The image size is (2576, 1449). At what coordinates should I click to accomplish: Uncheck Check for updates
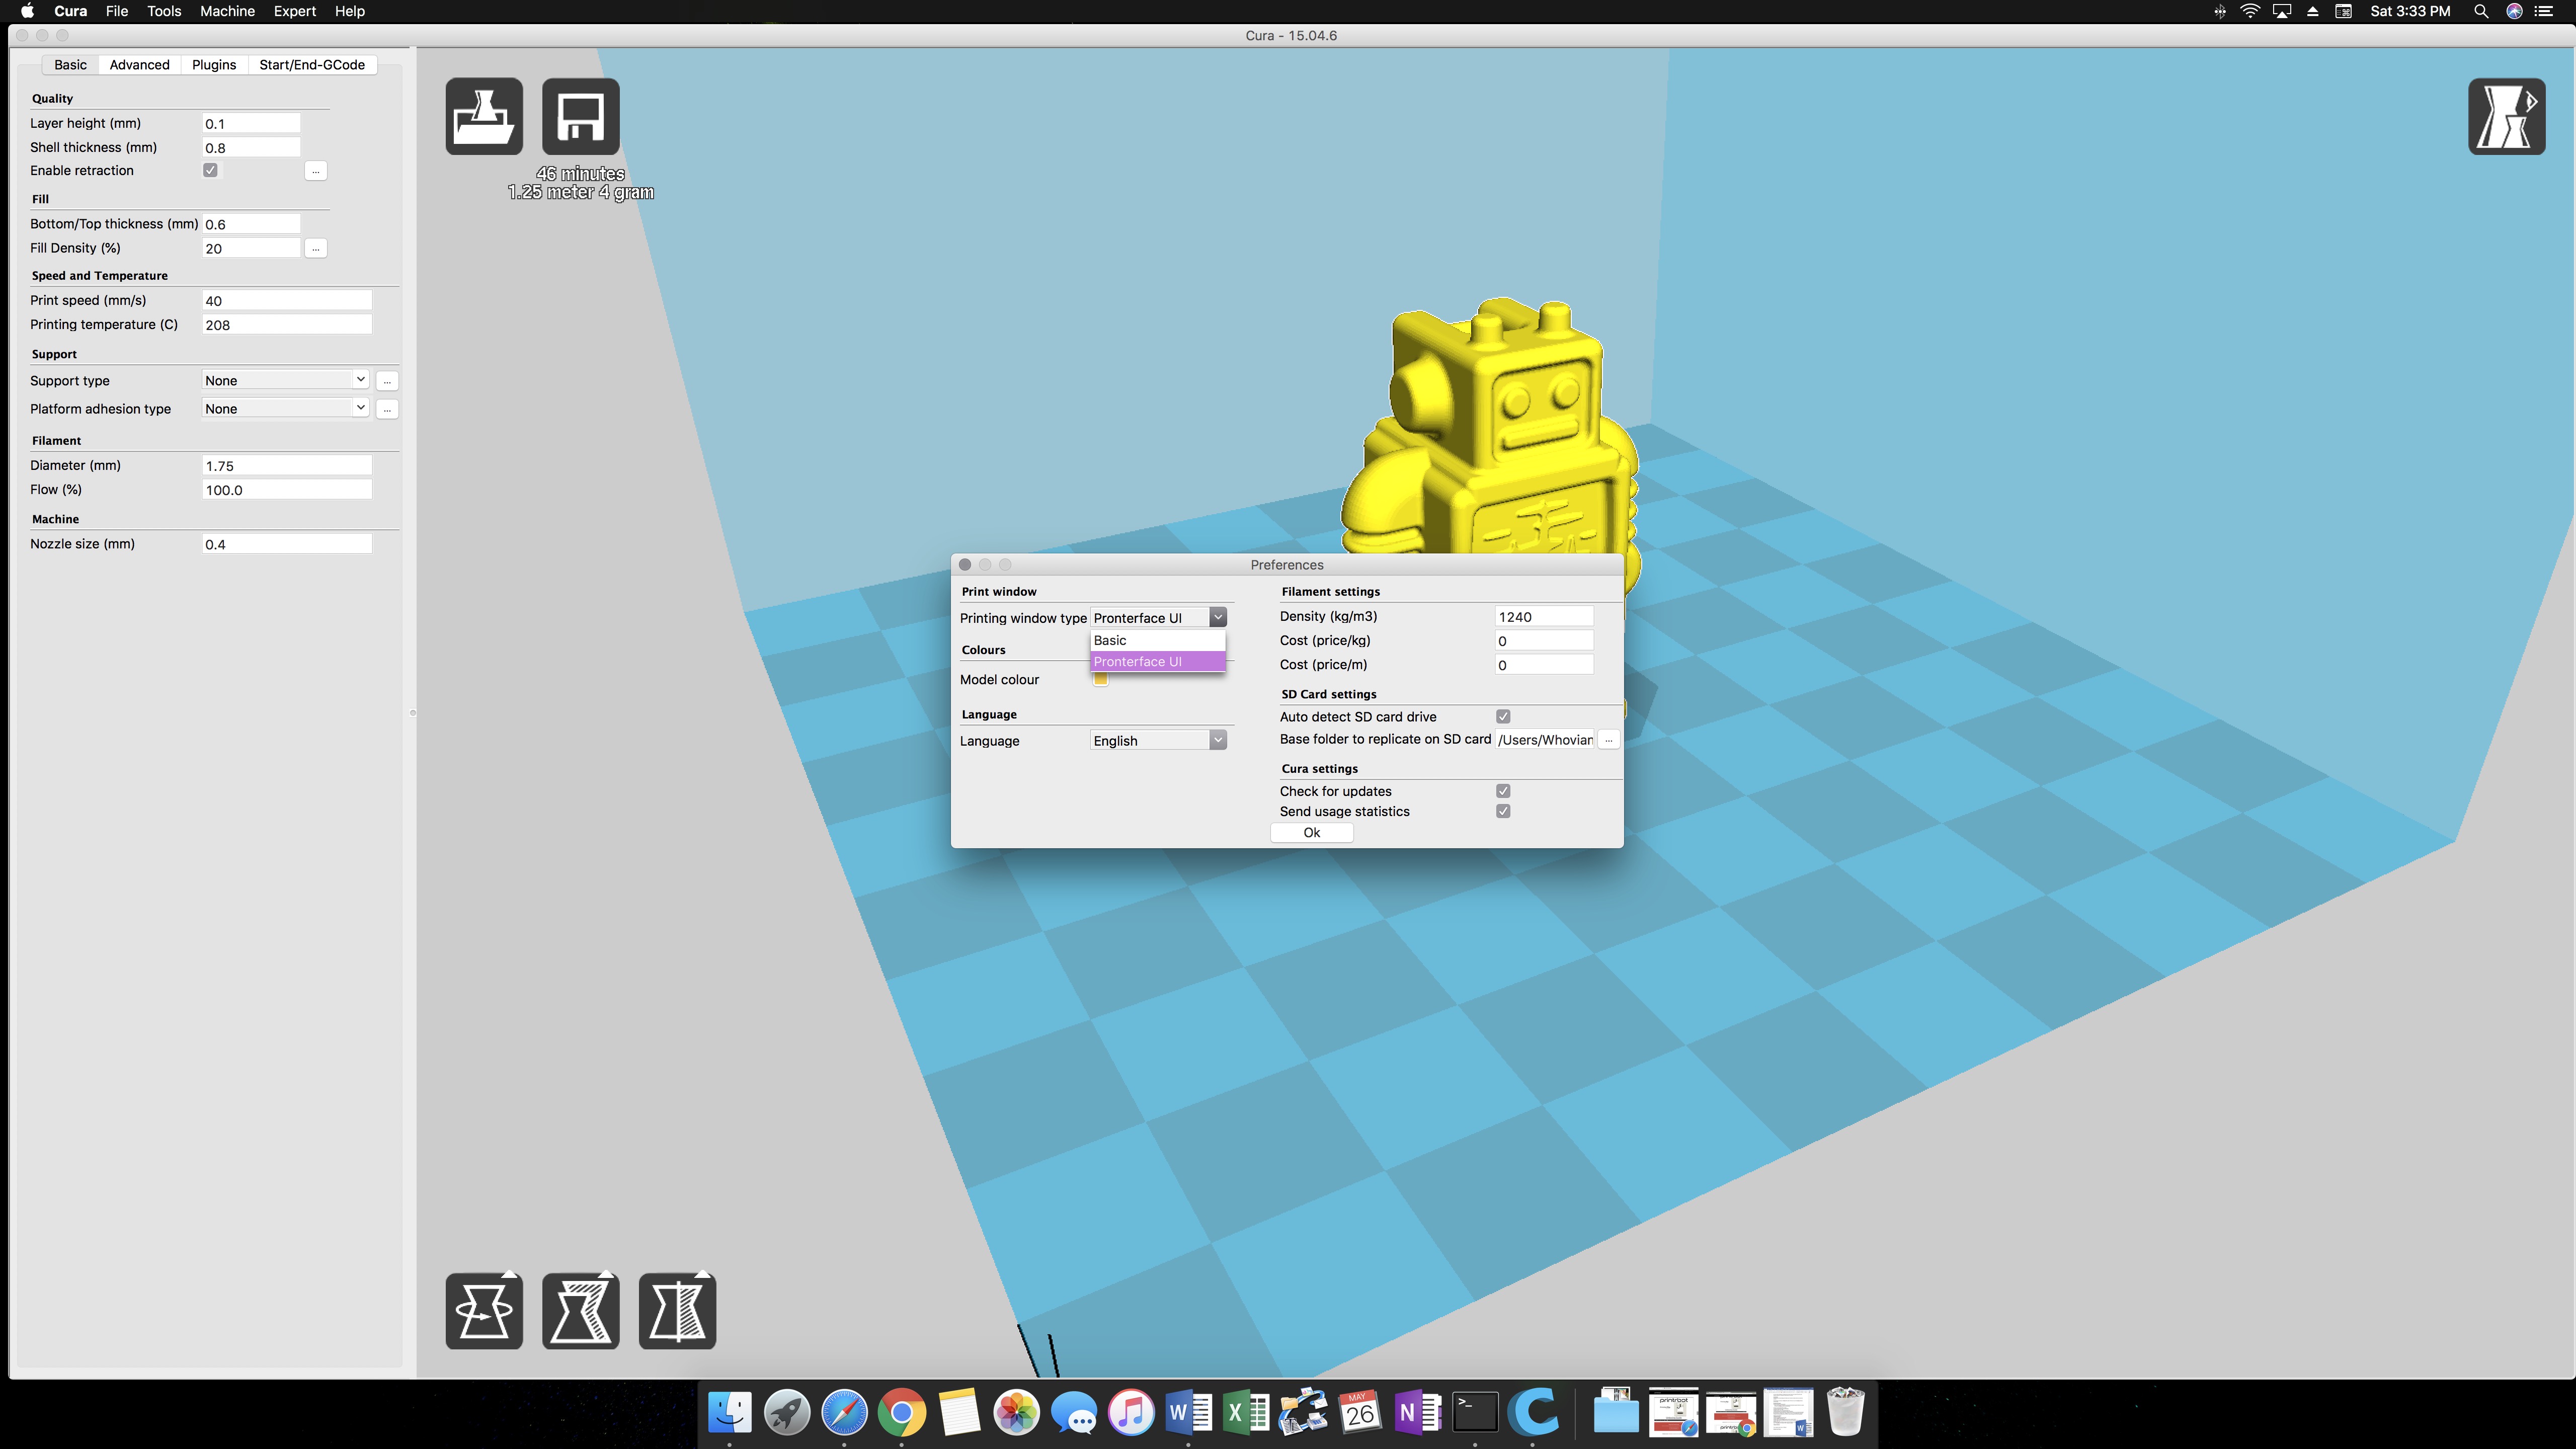(1503, 790)
